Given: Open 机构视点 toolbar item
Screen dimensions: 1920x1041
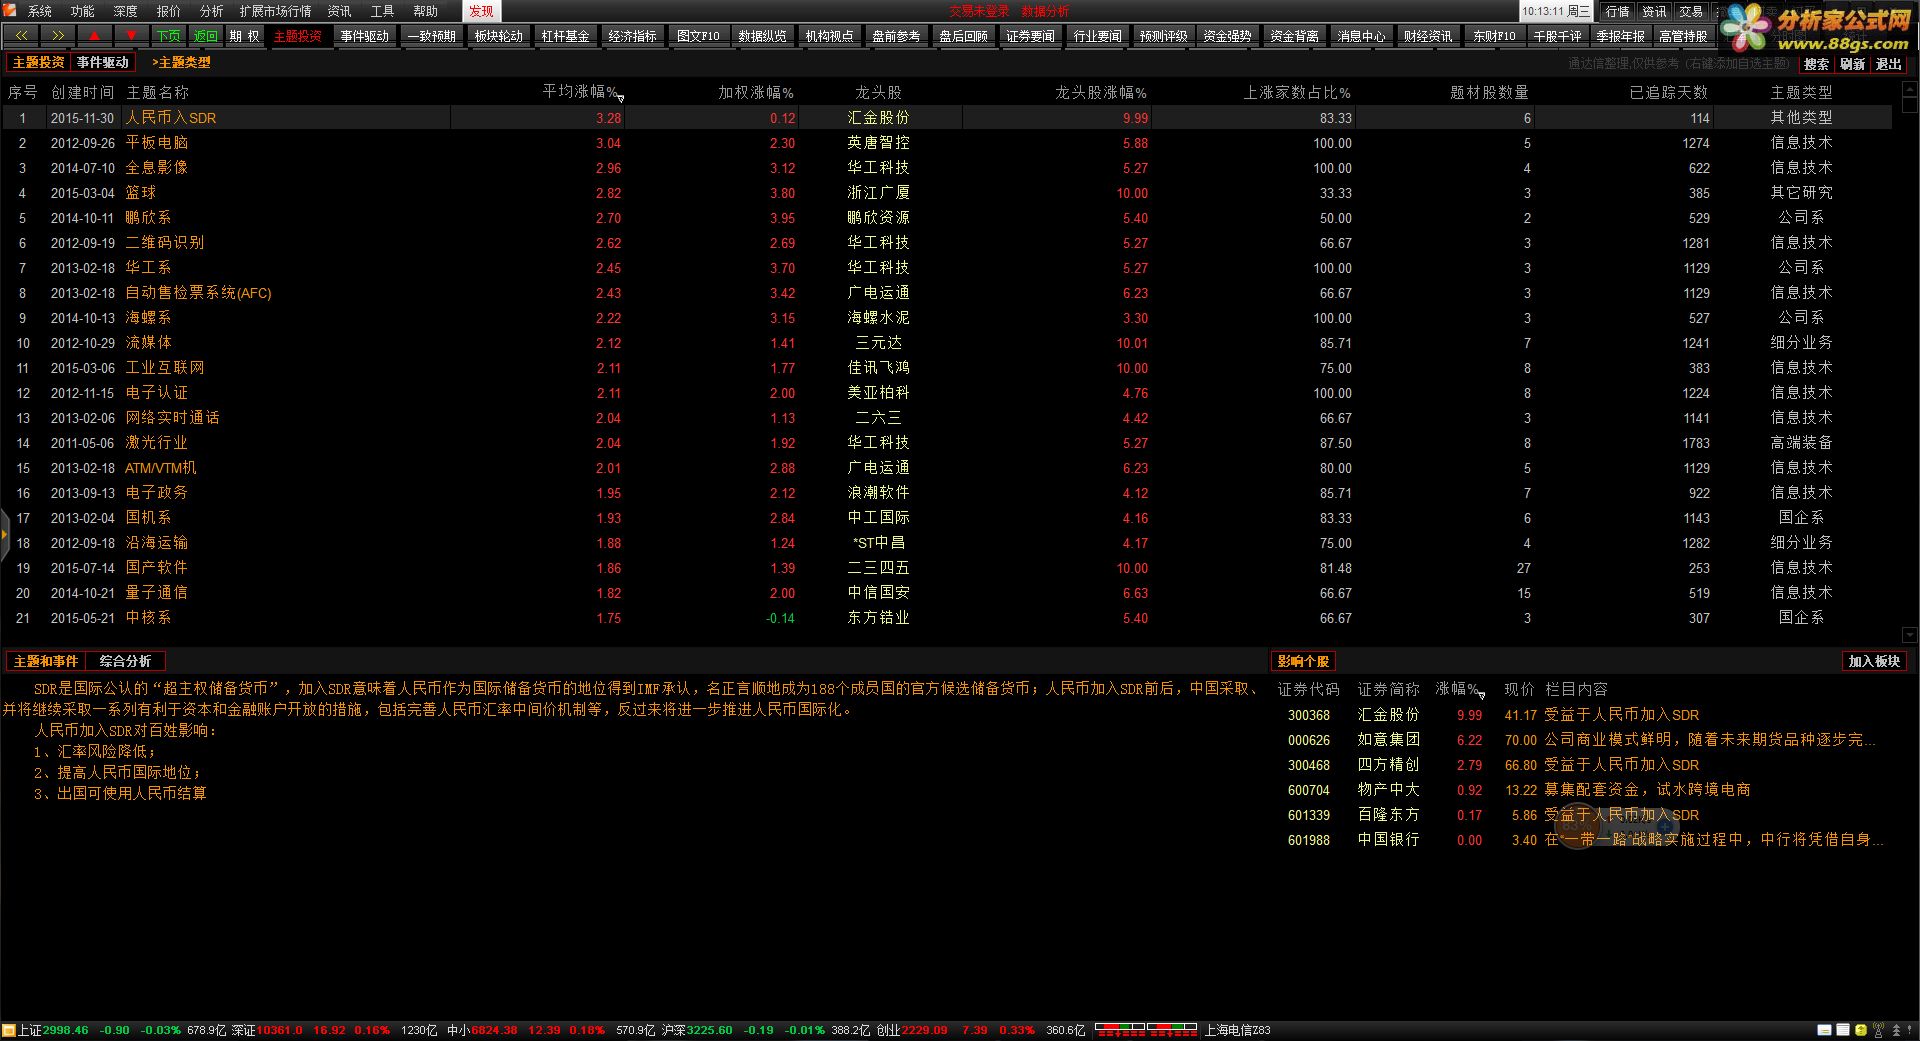Looking at the screenshot, I should 830,36.
